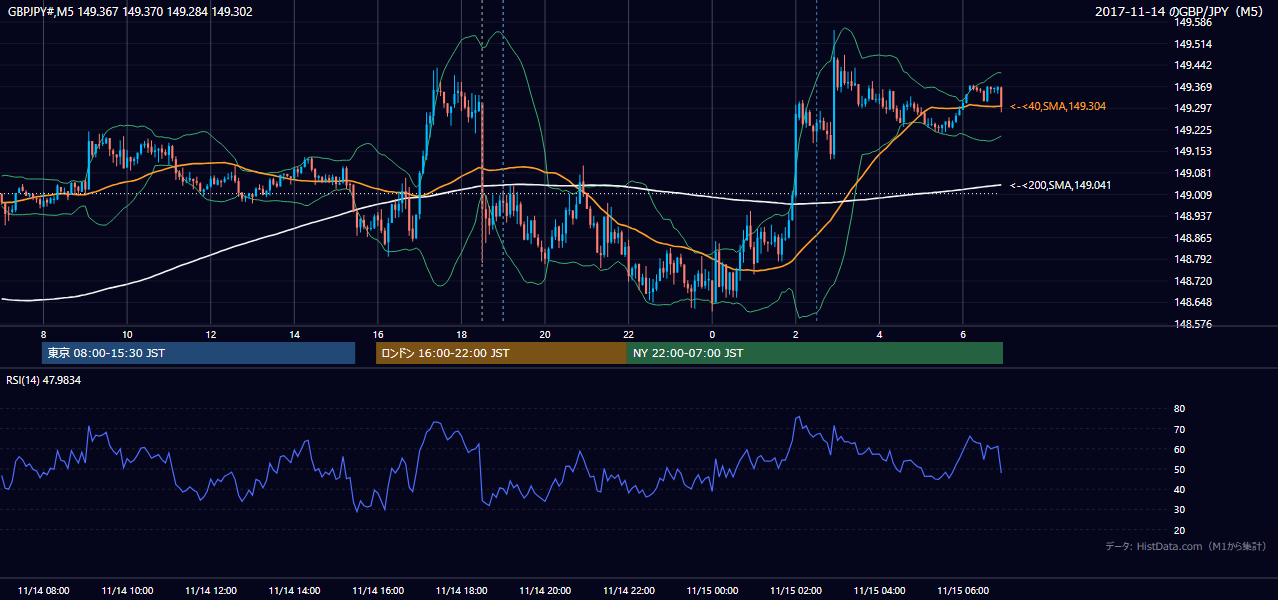
Task: Click the bottom date label 11/14 18:00
Action: (462, 591)
